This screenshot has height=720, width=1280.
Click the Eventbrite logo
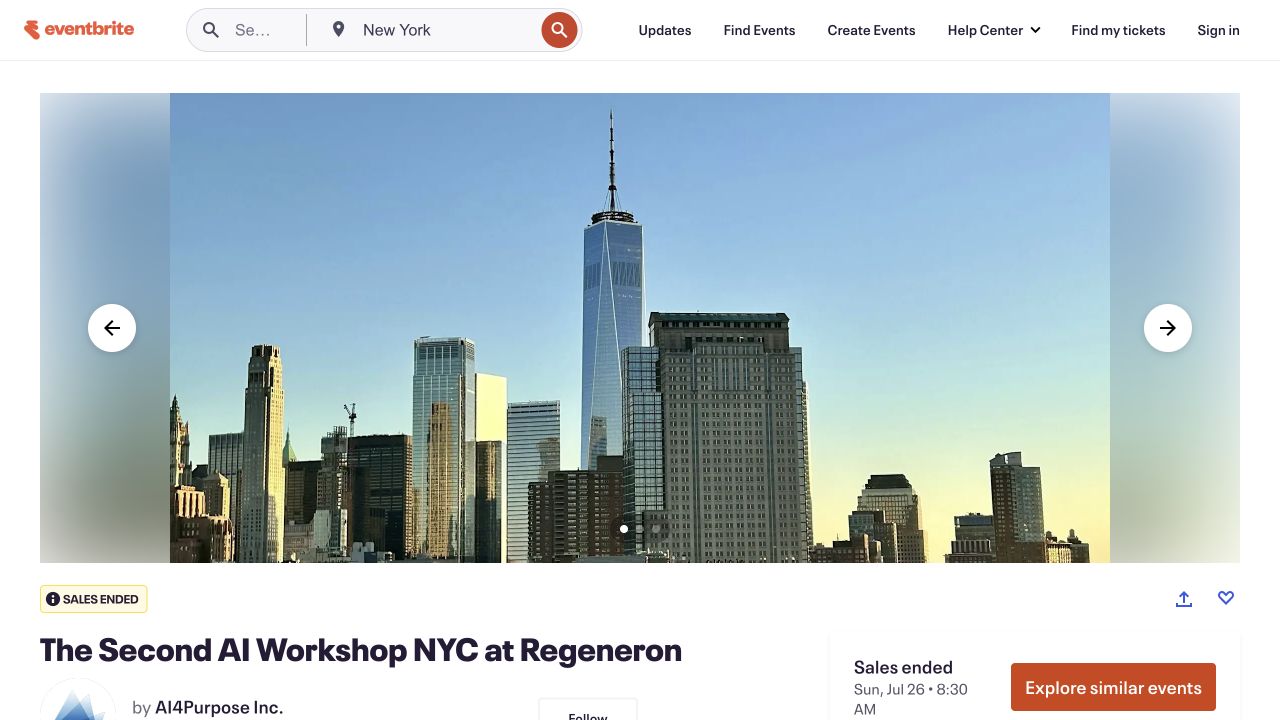point(79,29)
